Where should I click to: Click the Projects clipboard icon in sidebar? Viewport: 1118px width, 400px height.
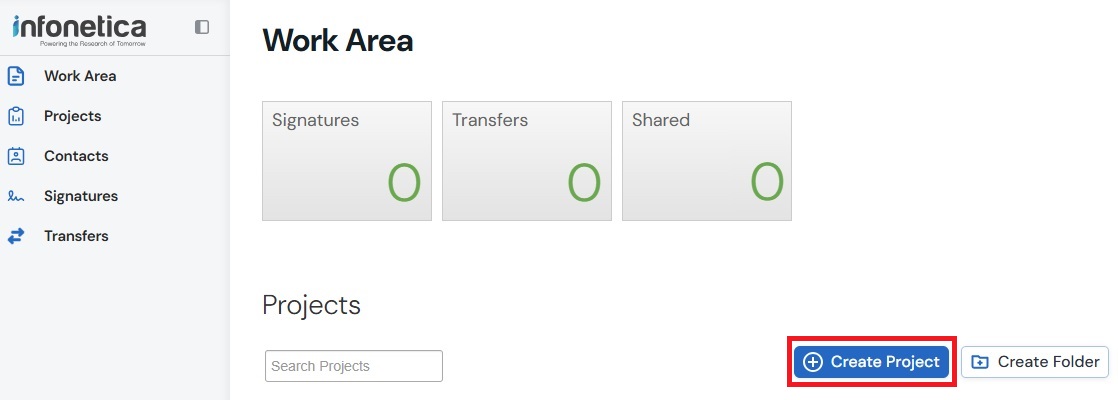click(16, 116)
